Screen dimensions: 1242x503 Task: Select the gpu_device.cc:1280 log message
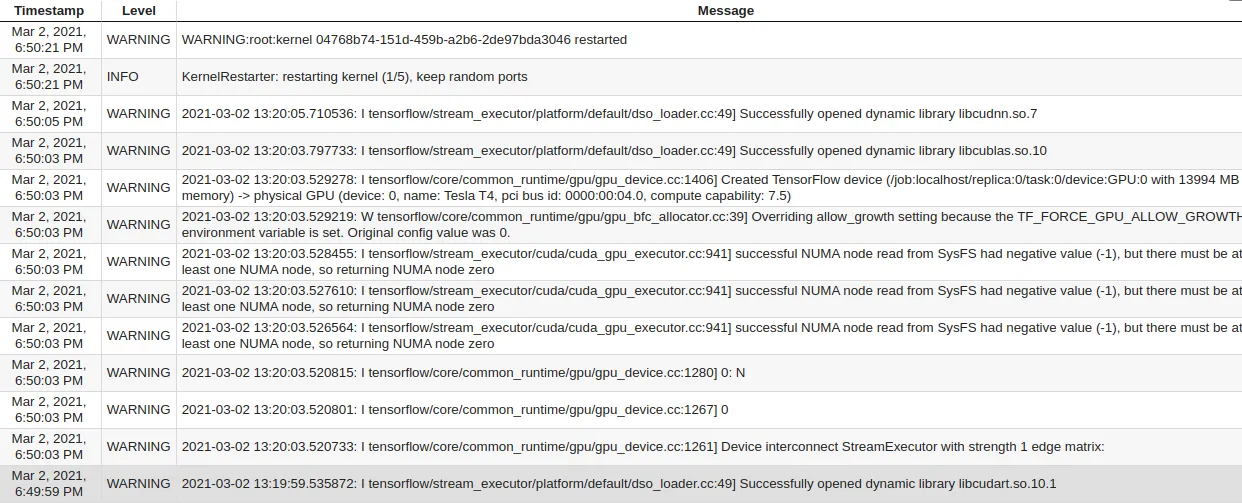click(463, 373)
